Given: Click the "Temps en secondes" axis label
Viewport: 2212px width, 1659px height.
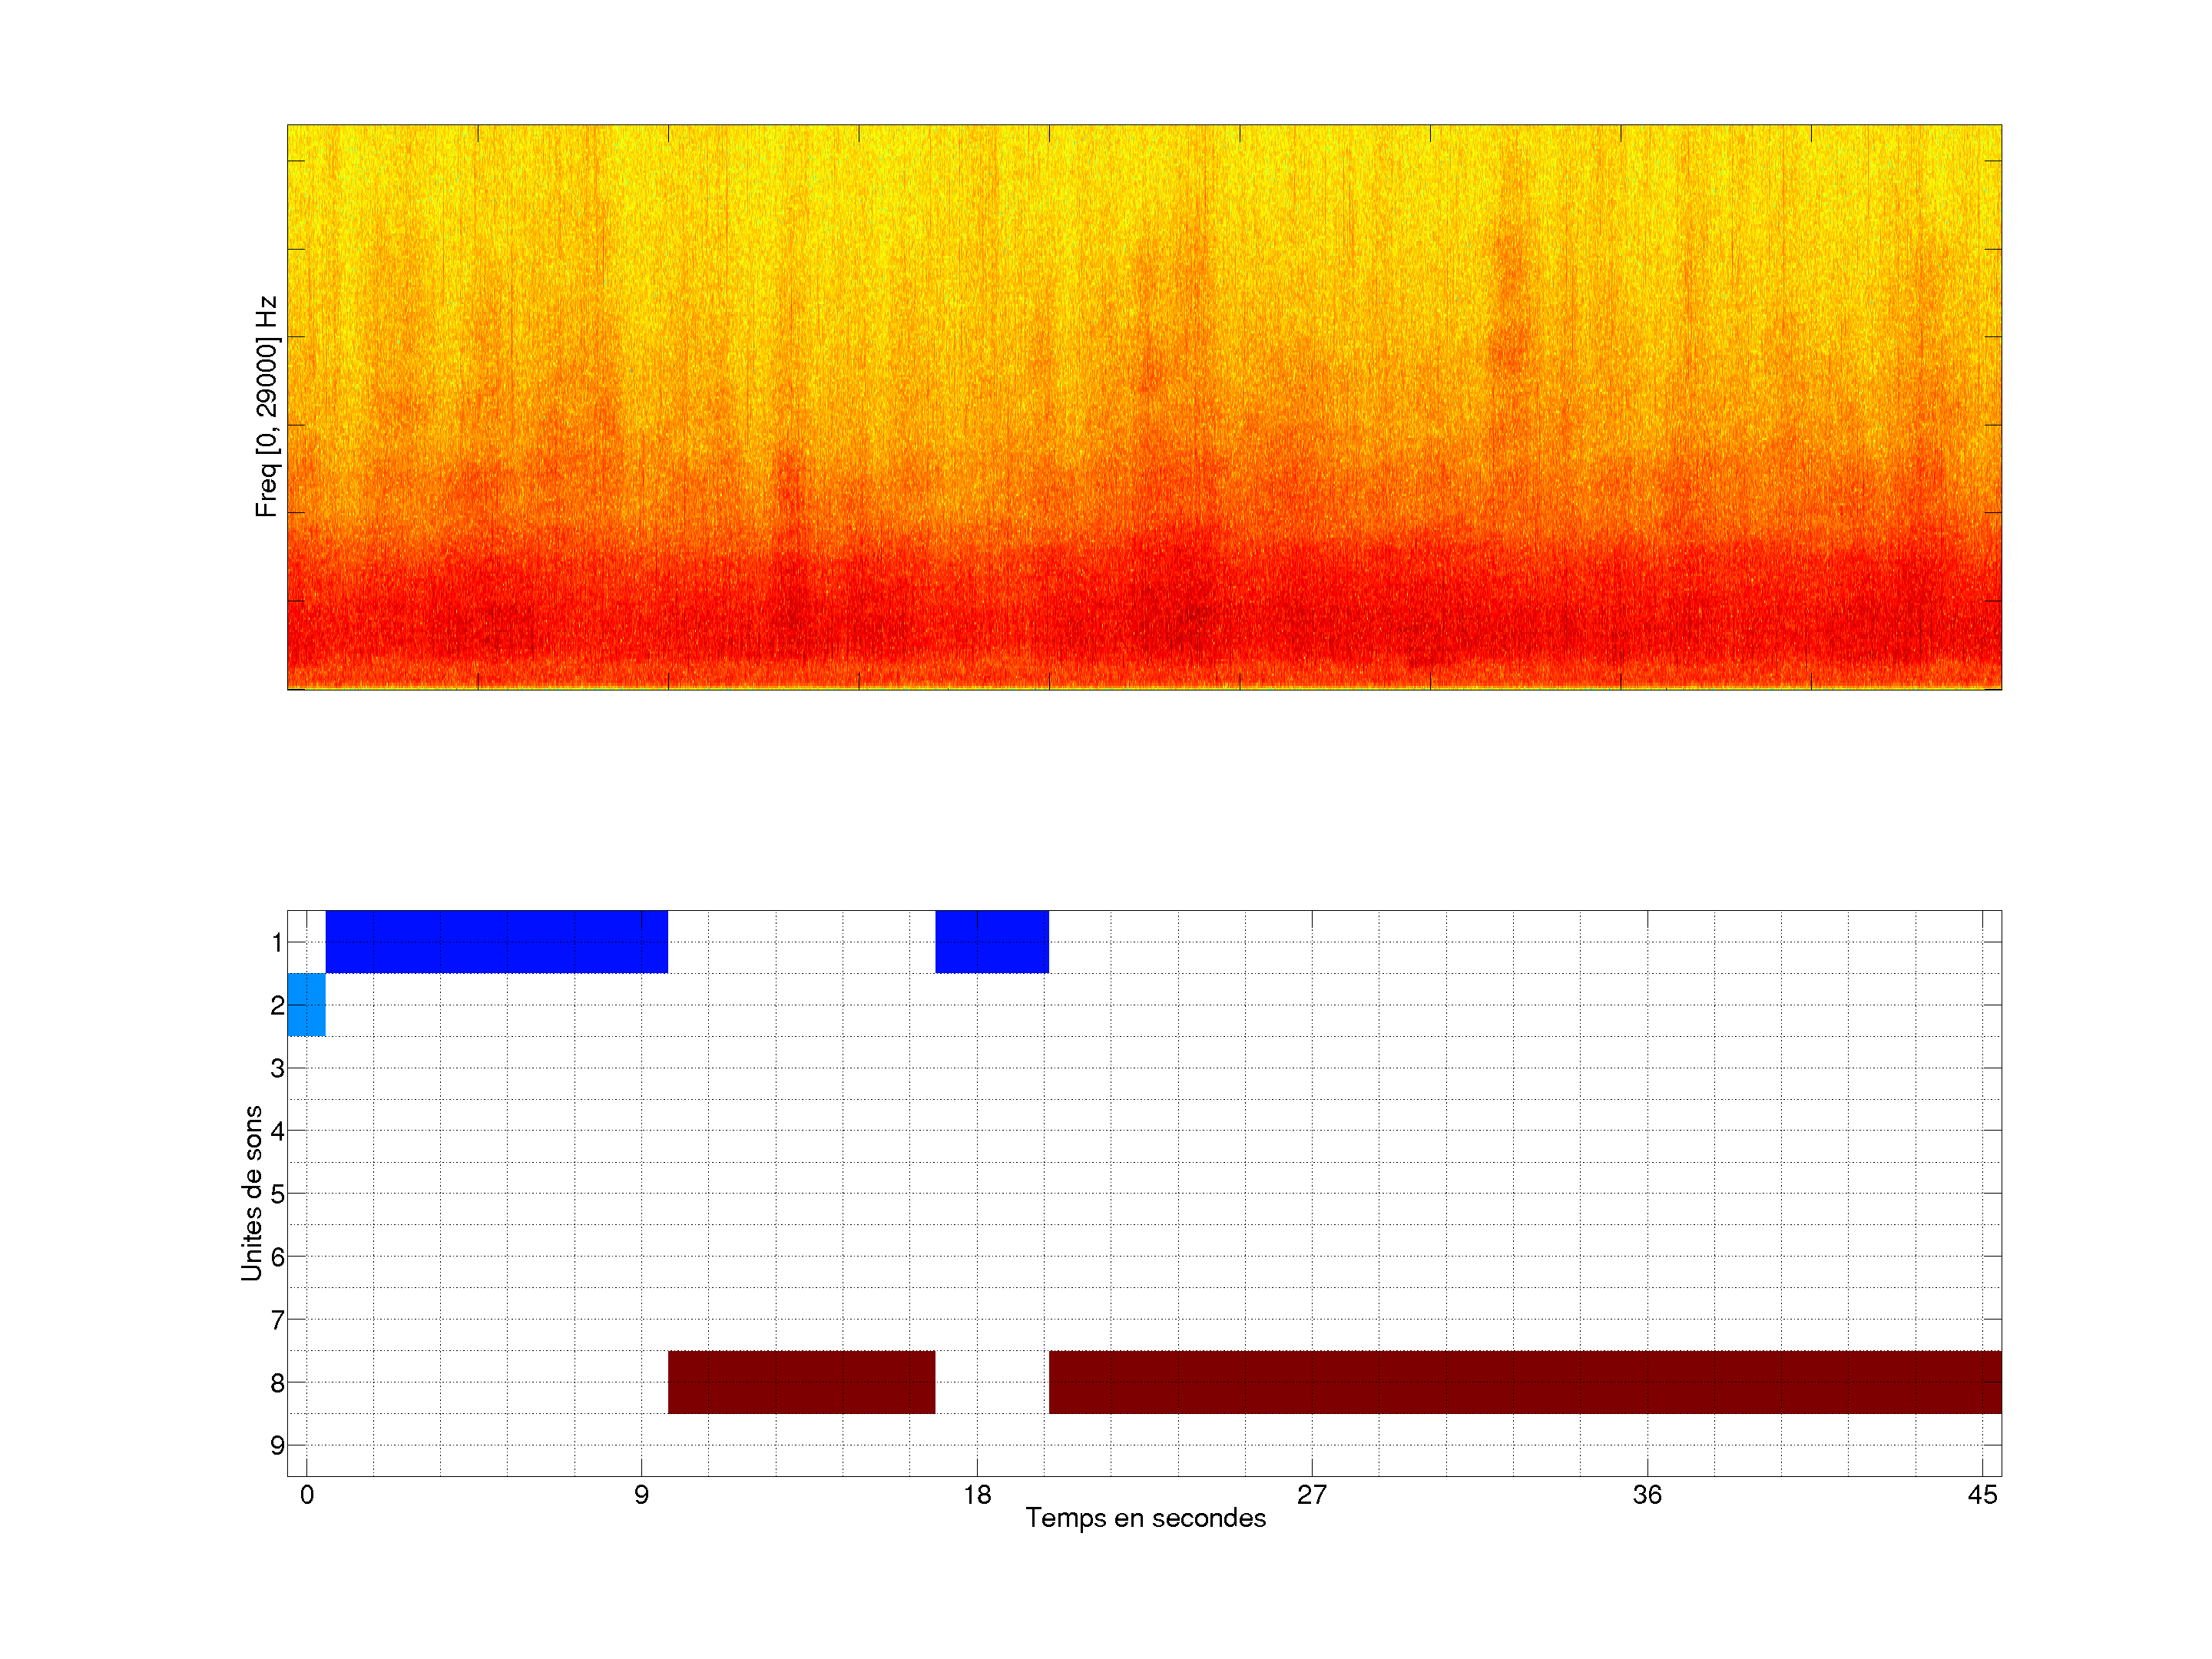Looking at the screenshot, I should [x=1145, y=1518].
